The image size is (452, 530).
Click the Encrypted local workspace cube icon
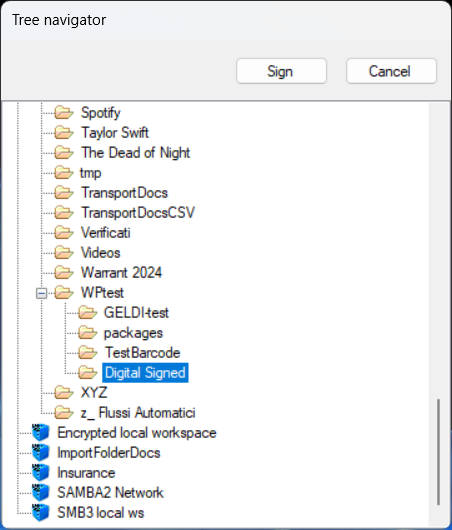pyautogui.click(x=41, y=433)
